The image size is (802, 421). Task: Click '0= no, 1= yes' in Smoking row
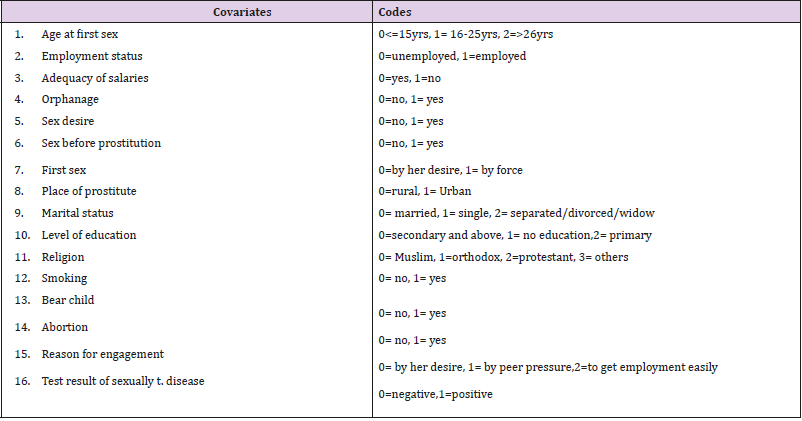pos(412,279)
